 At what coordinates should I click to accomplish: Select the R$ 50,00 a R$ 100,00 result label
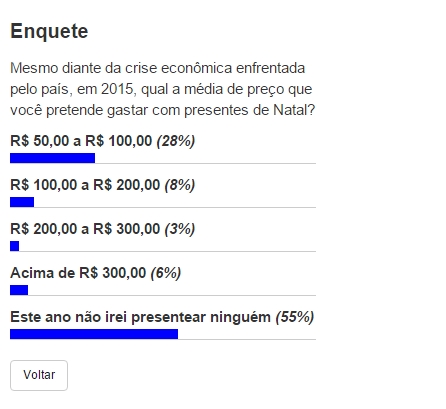coord(81,141)
